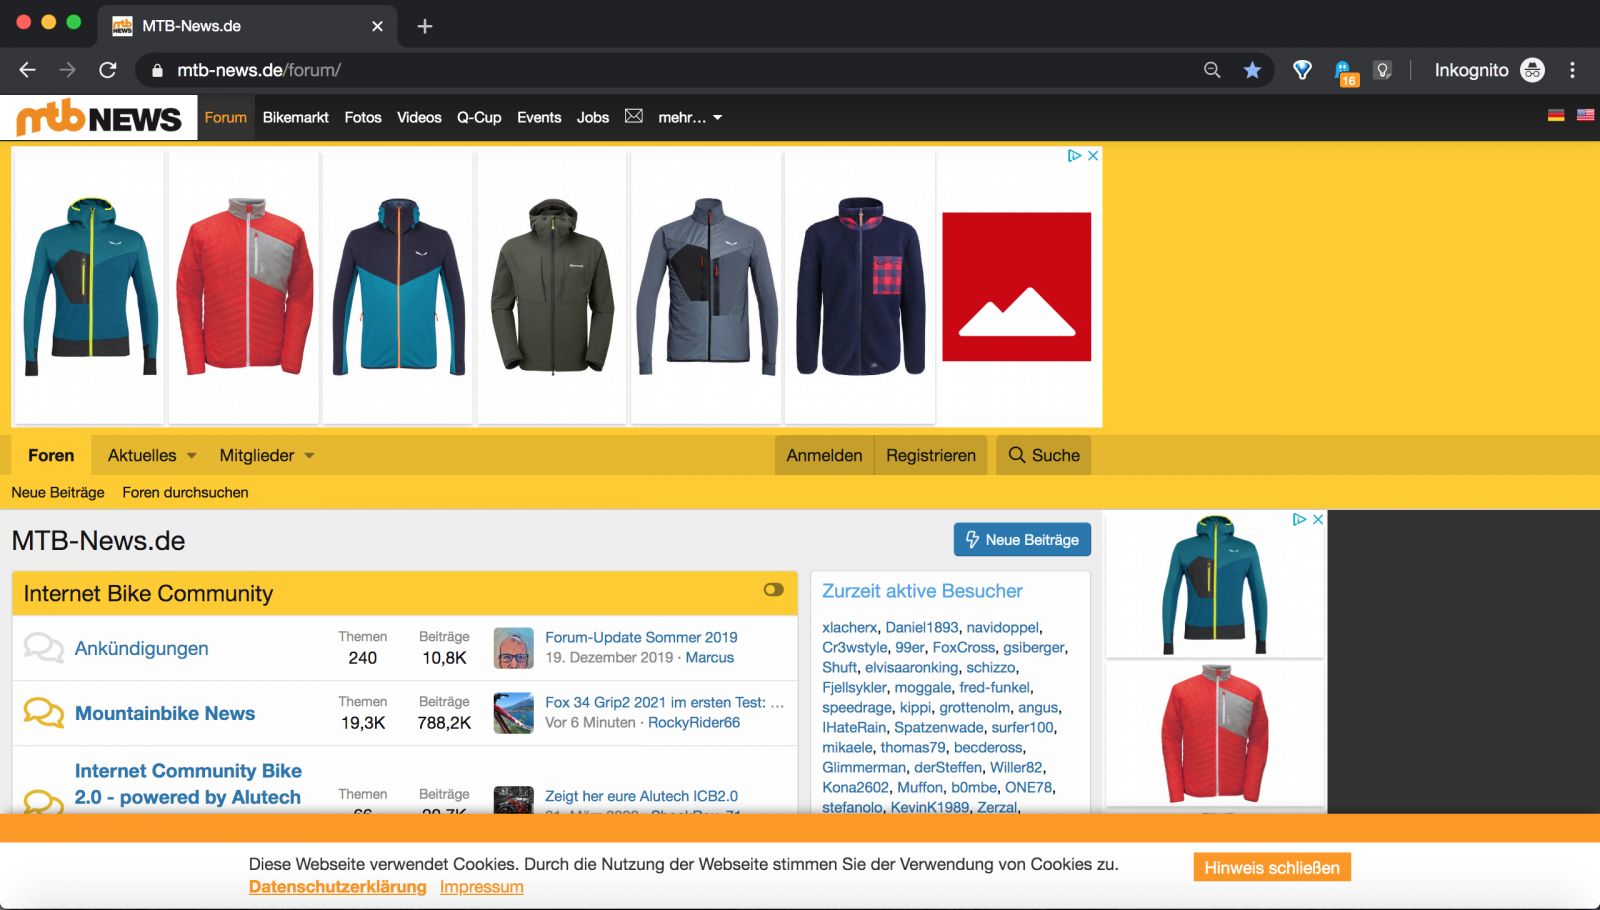Viewport: 1600px width, 910px height.
Task: Open the envelope mail icon in the navigation bar
Action: [x=634, y=116]
